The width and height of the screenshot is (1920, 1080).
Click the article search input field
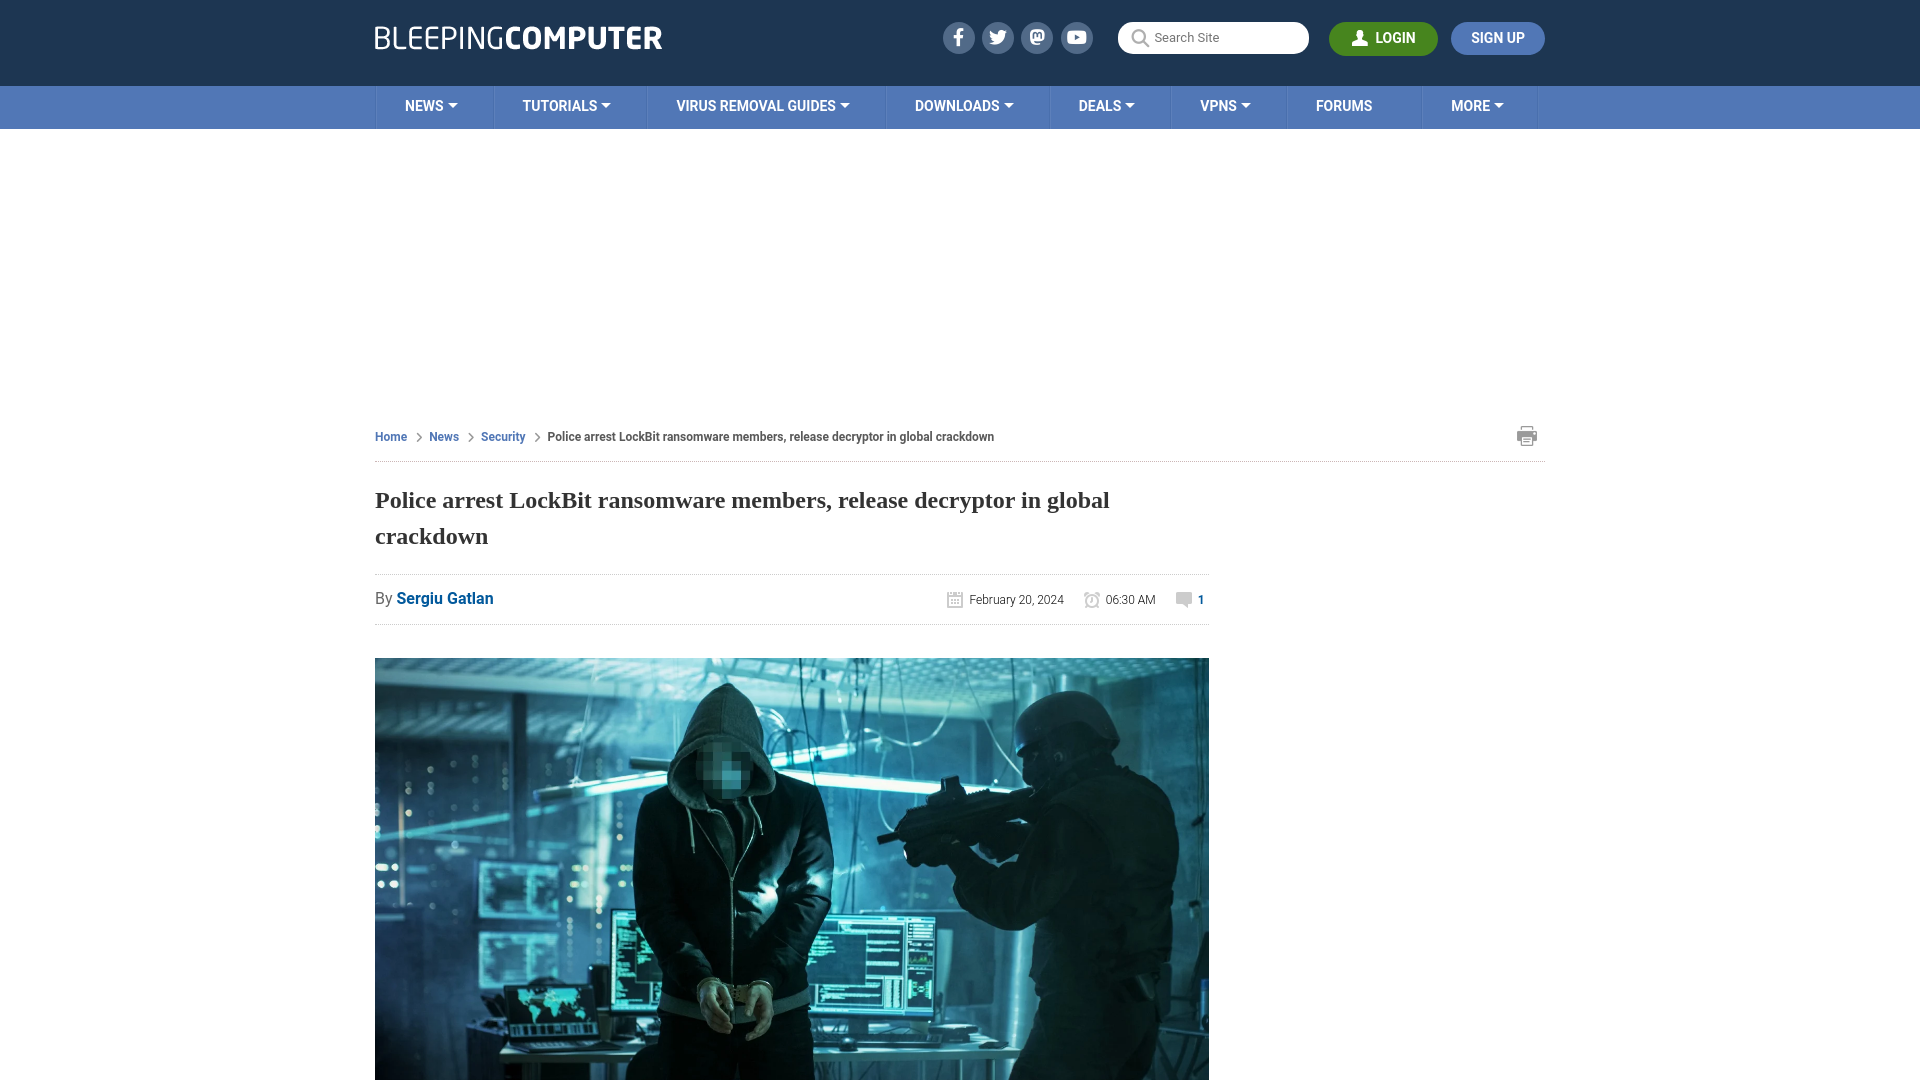[x=1213, y=37]
